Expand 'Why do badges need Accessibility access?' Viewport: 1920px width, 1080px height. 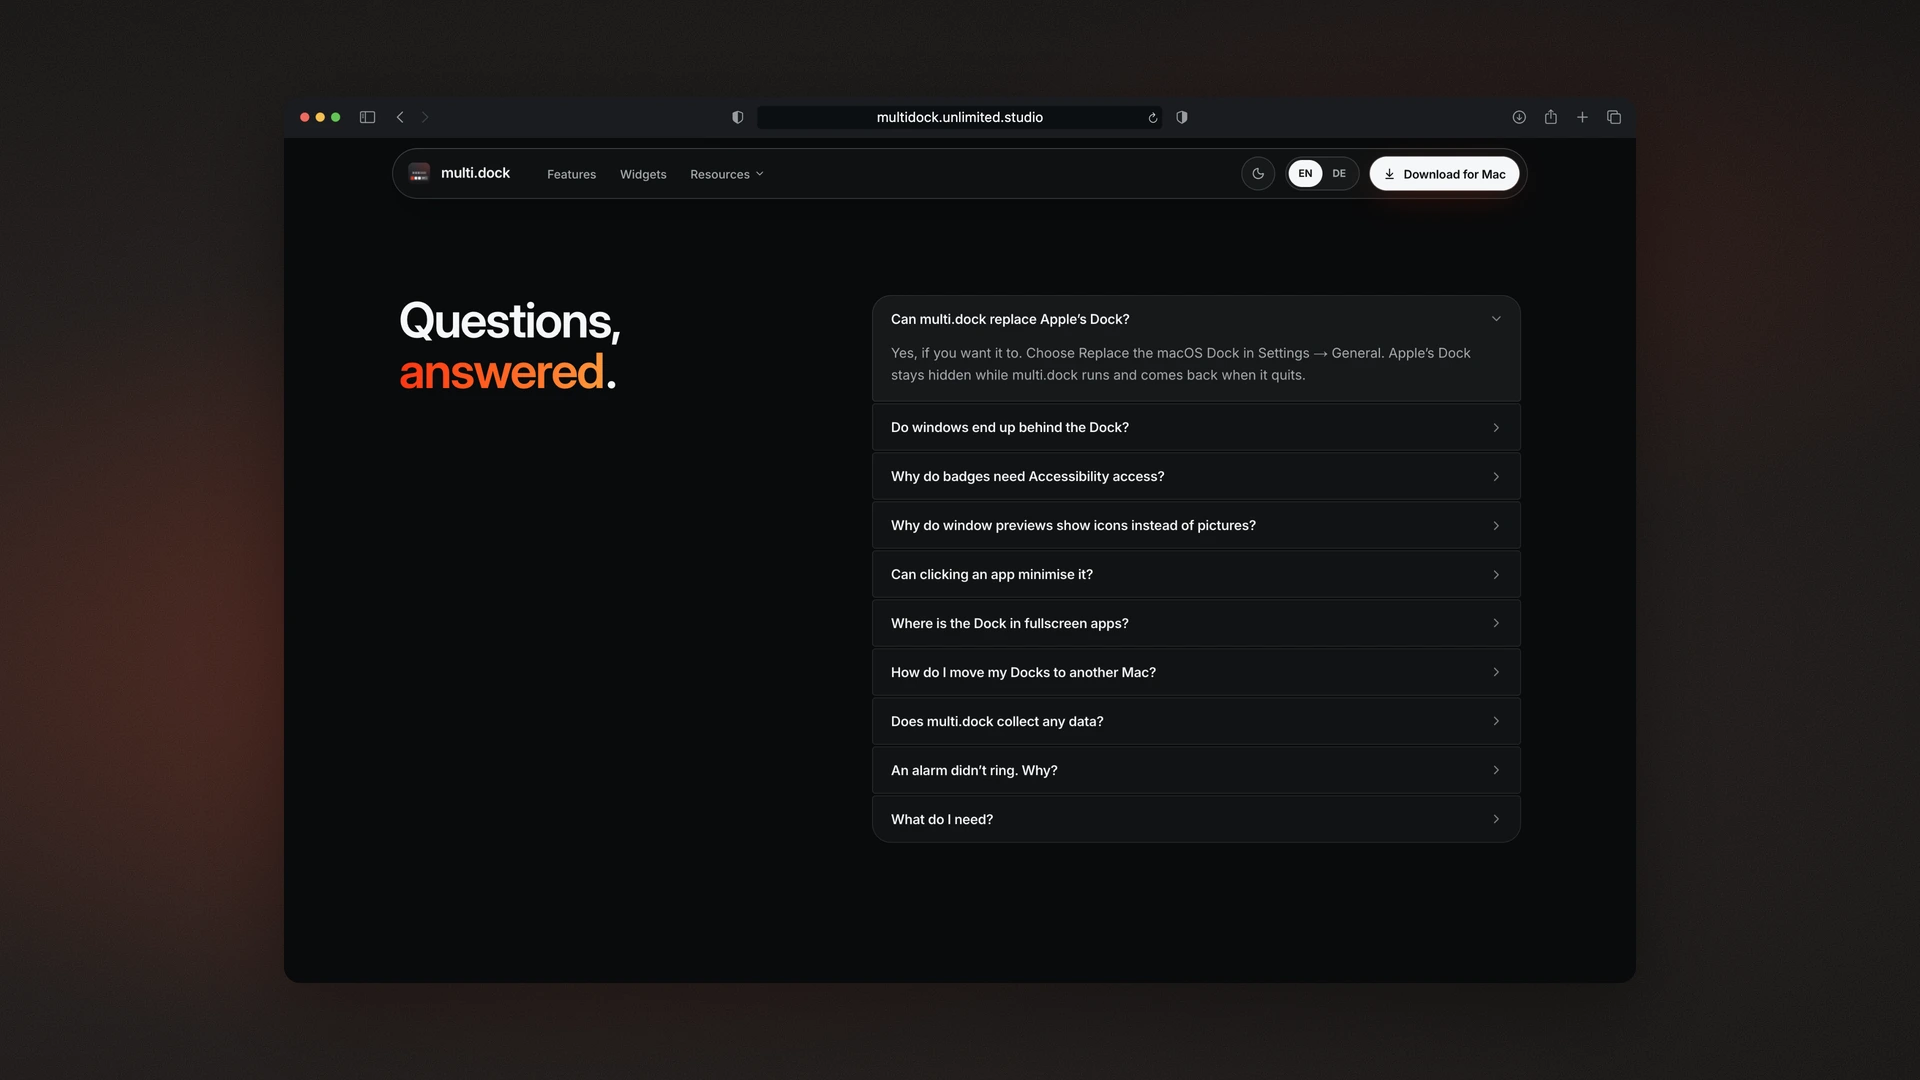[x=1196, y=476]
